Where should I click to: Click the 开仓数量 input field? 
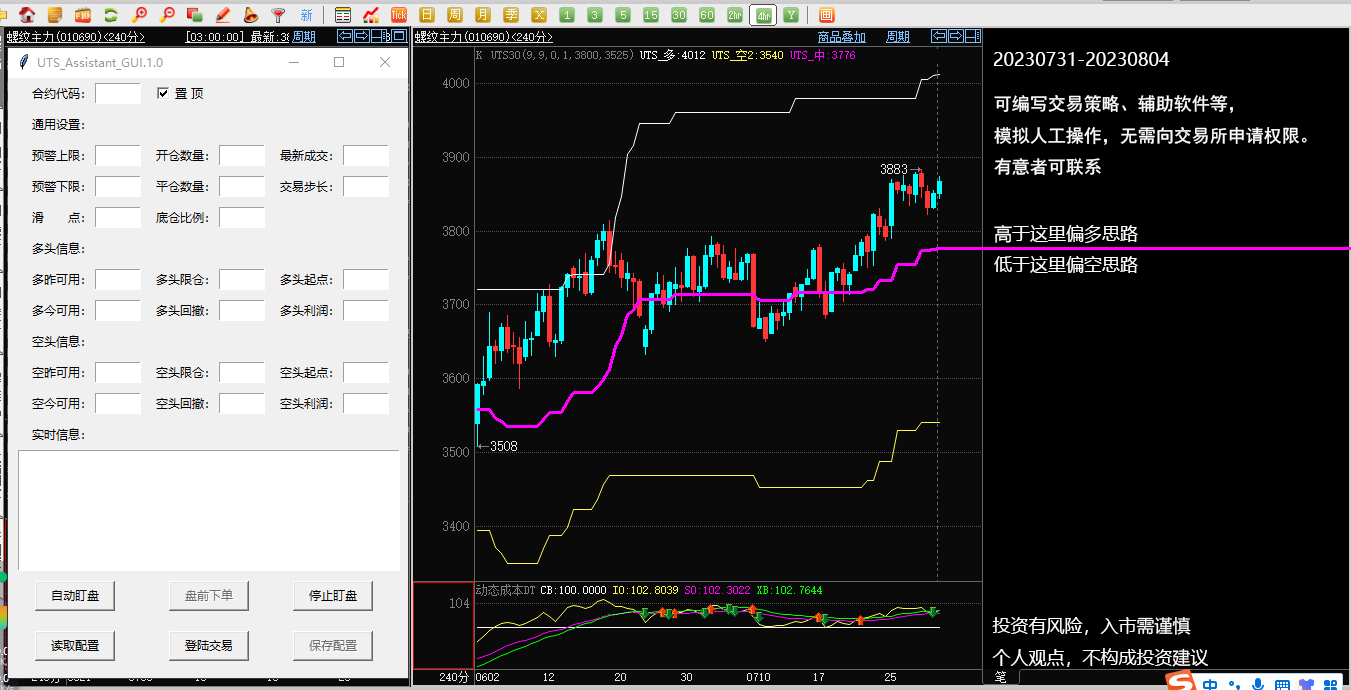(x=242, y=155)
